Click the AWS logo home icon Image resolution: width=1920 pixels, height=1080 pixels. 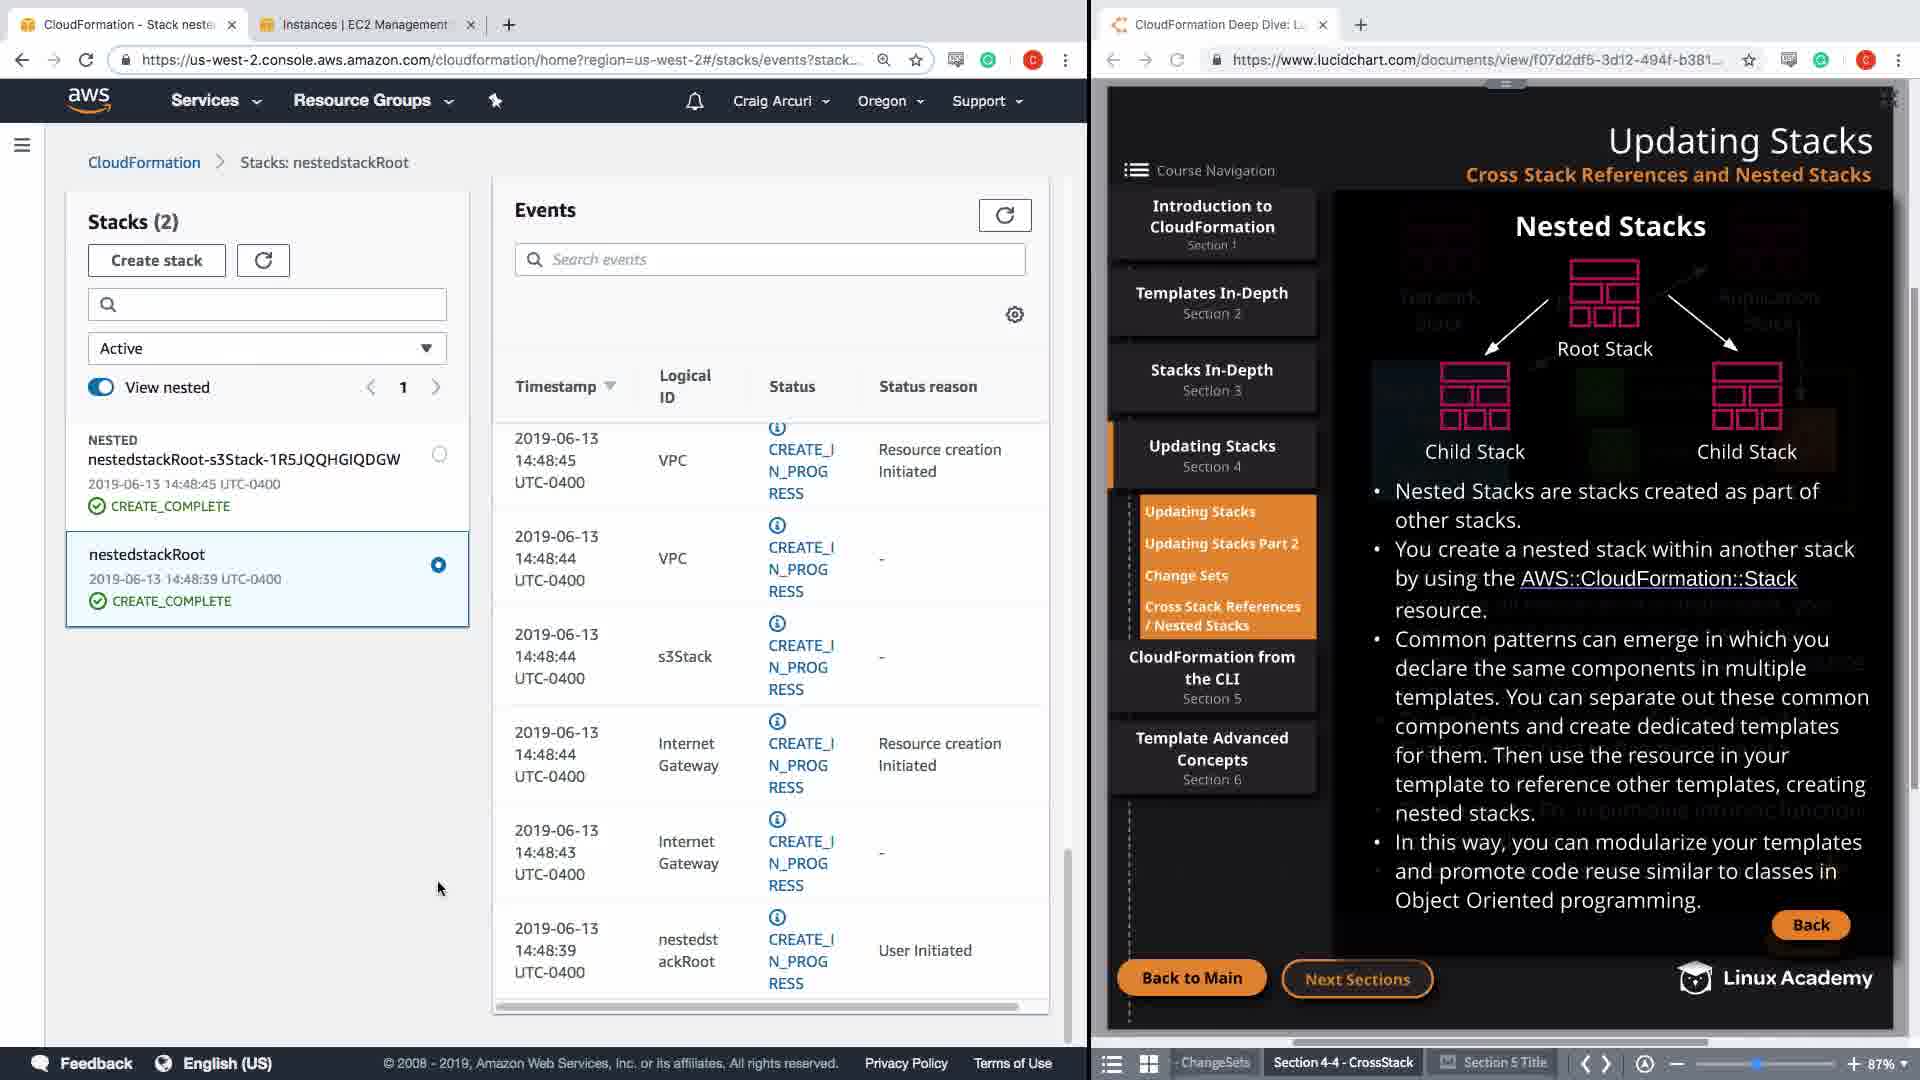(x=89, y=100)
